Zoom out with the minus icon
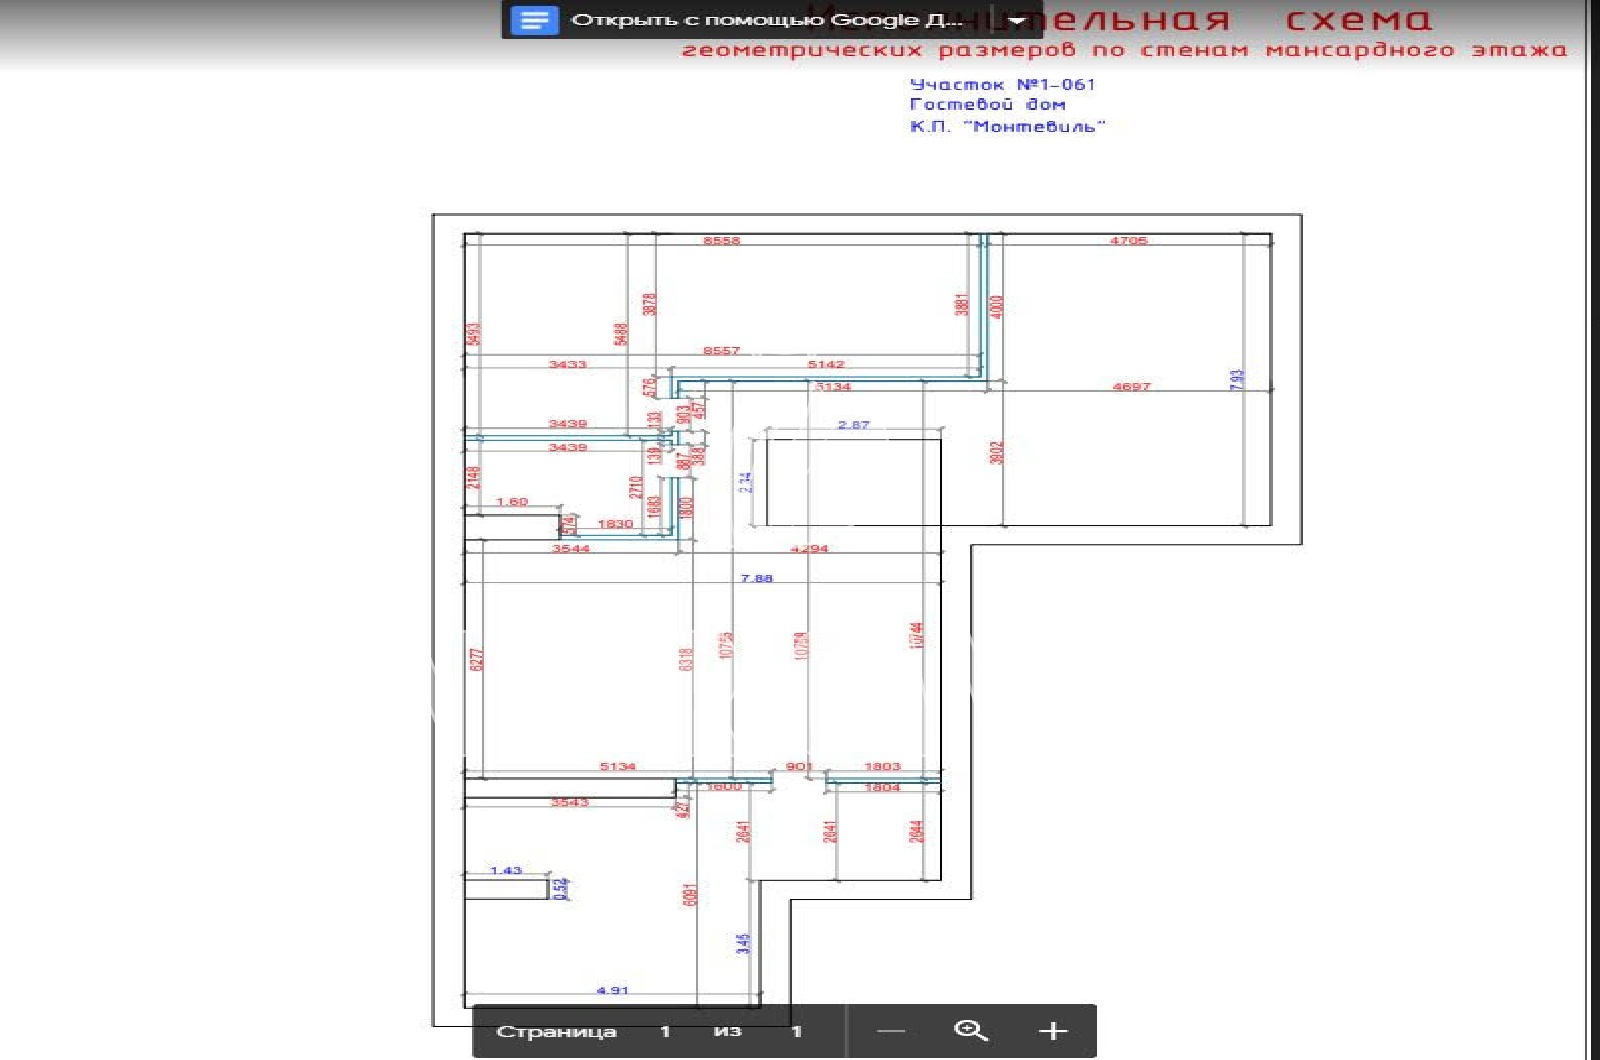 [x=891, y=1031]
